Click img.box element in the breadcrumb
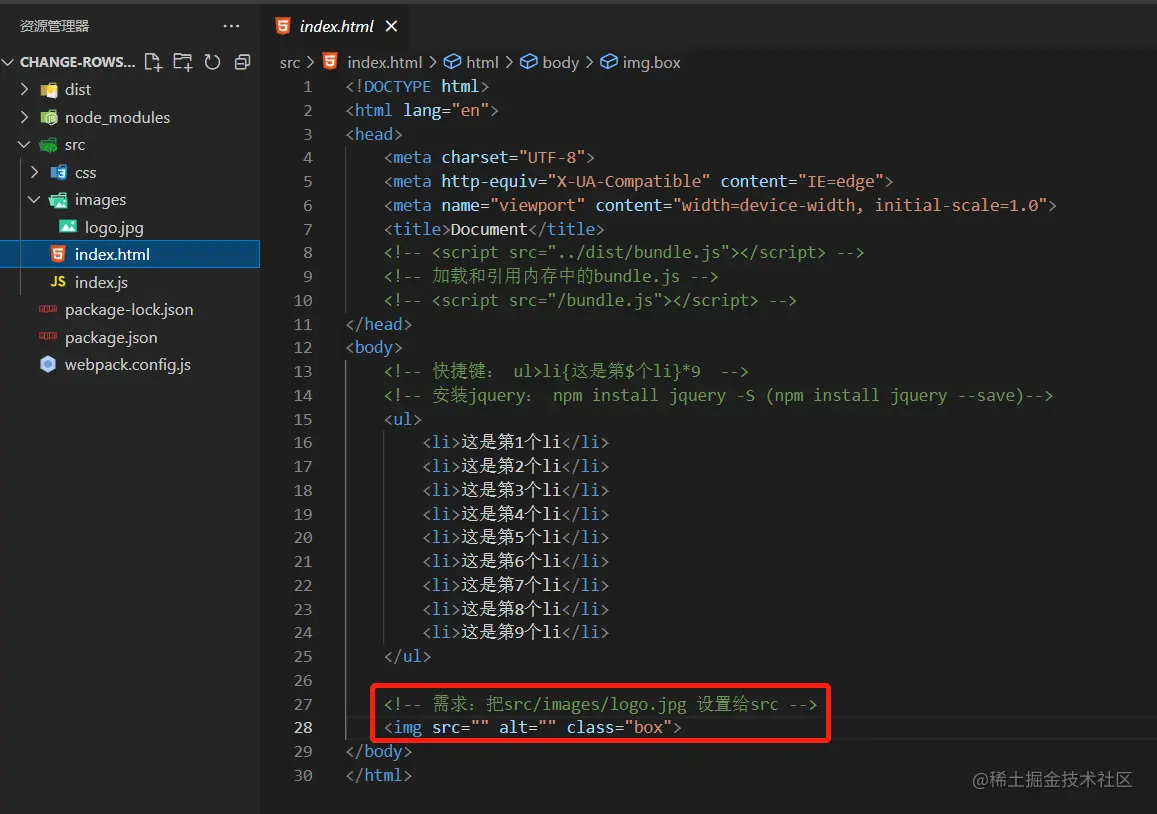 click(x=652, y=63)
